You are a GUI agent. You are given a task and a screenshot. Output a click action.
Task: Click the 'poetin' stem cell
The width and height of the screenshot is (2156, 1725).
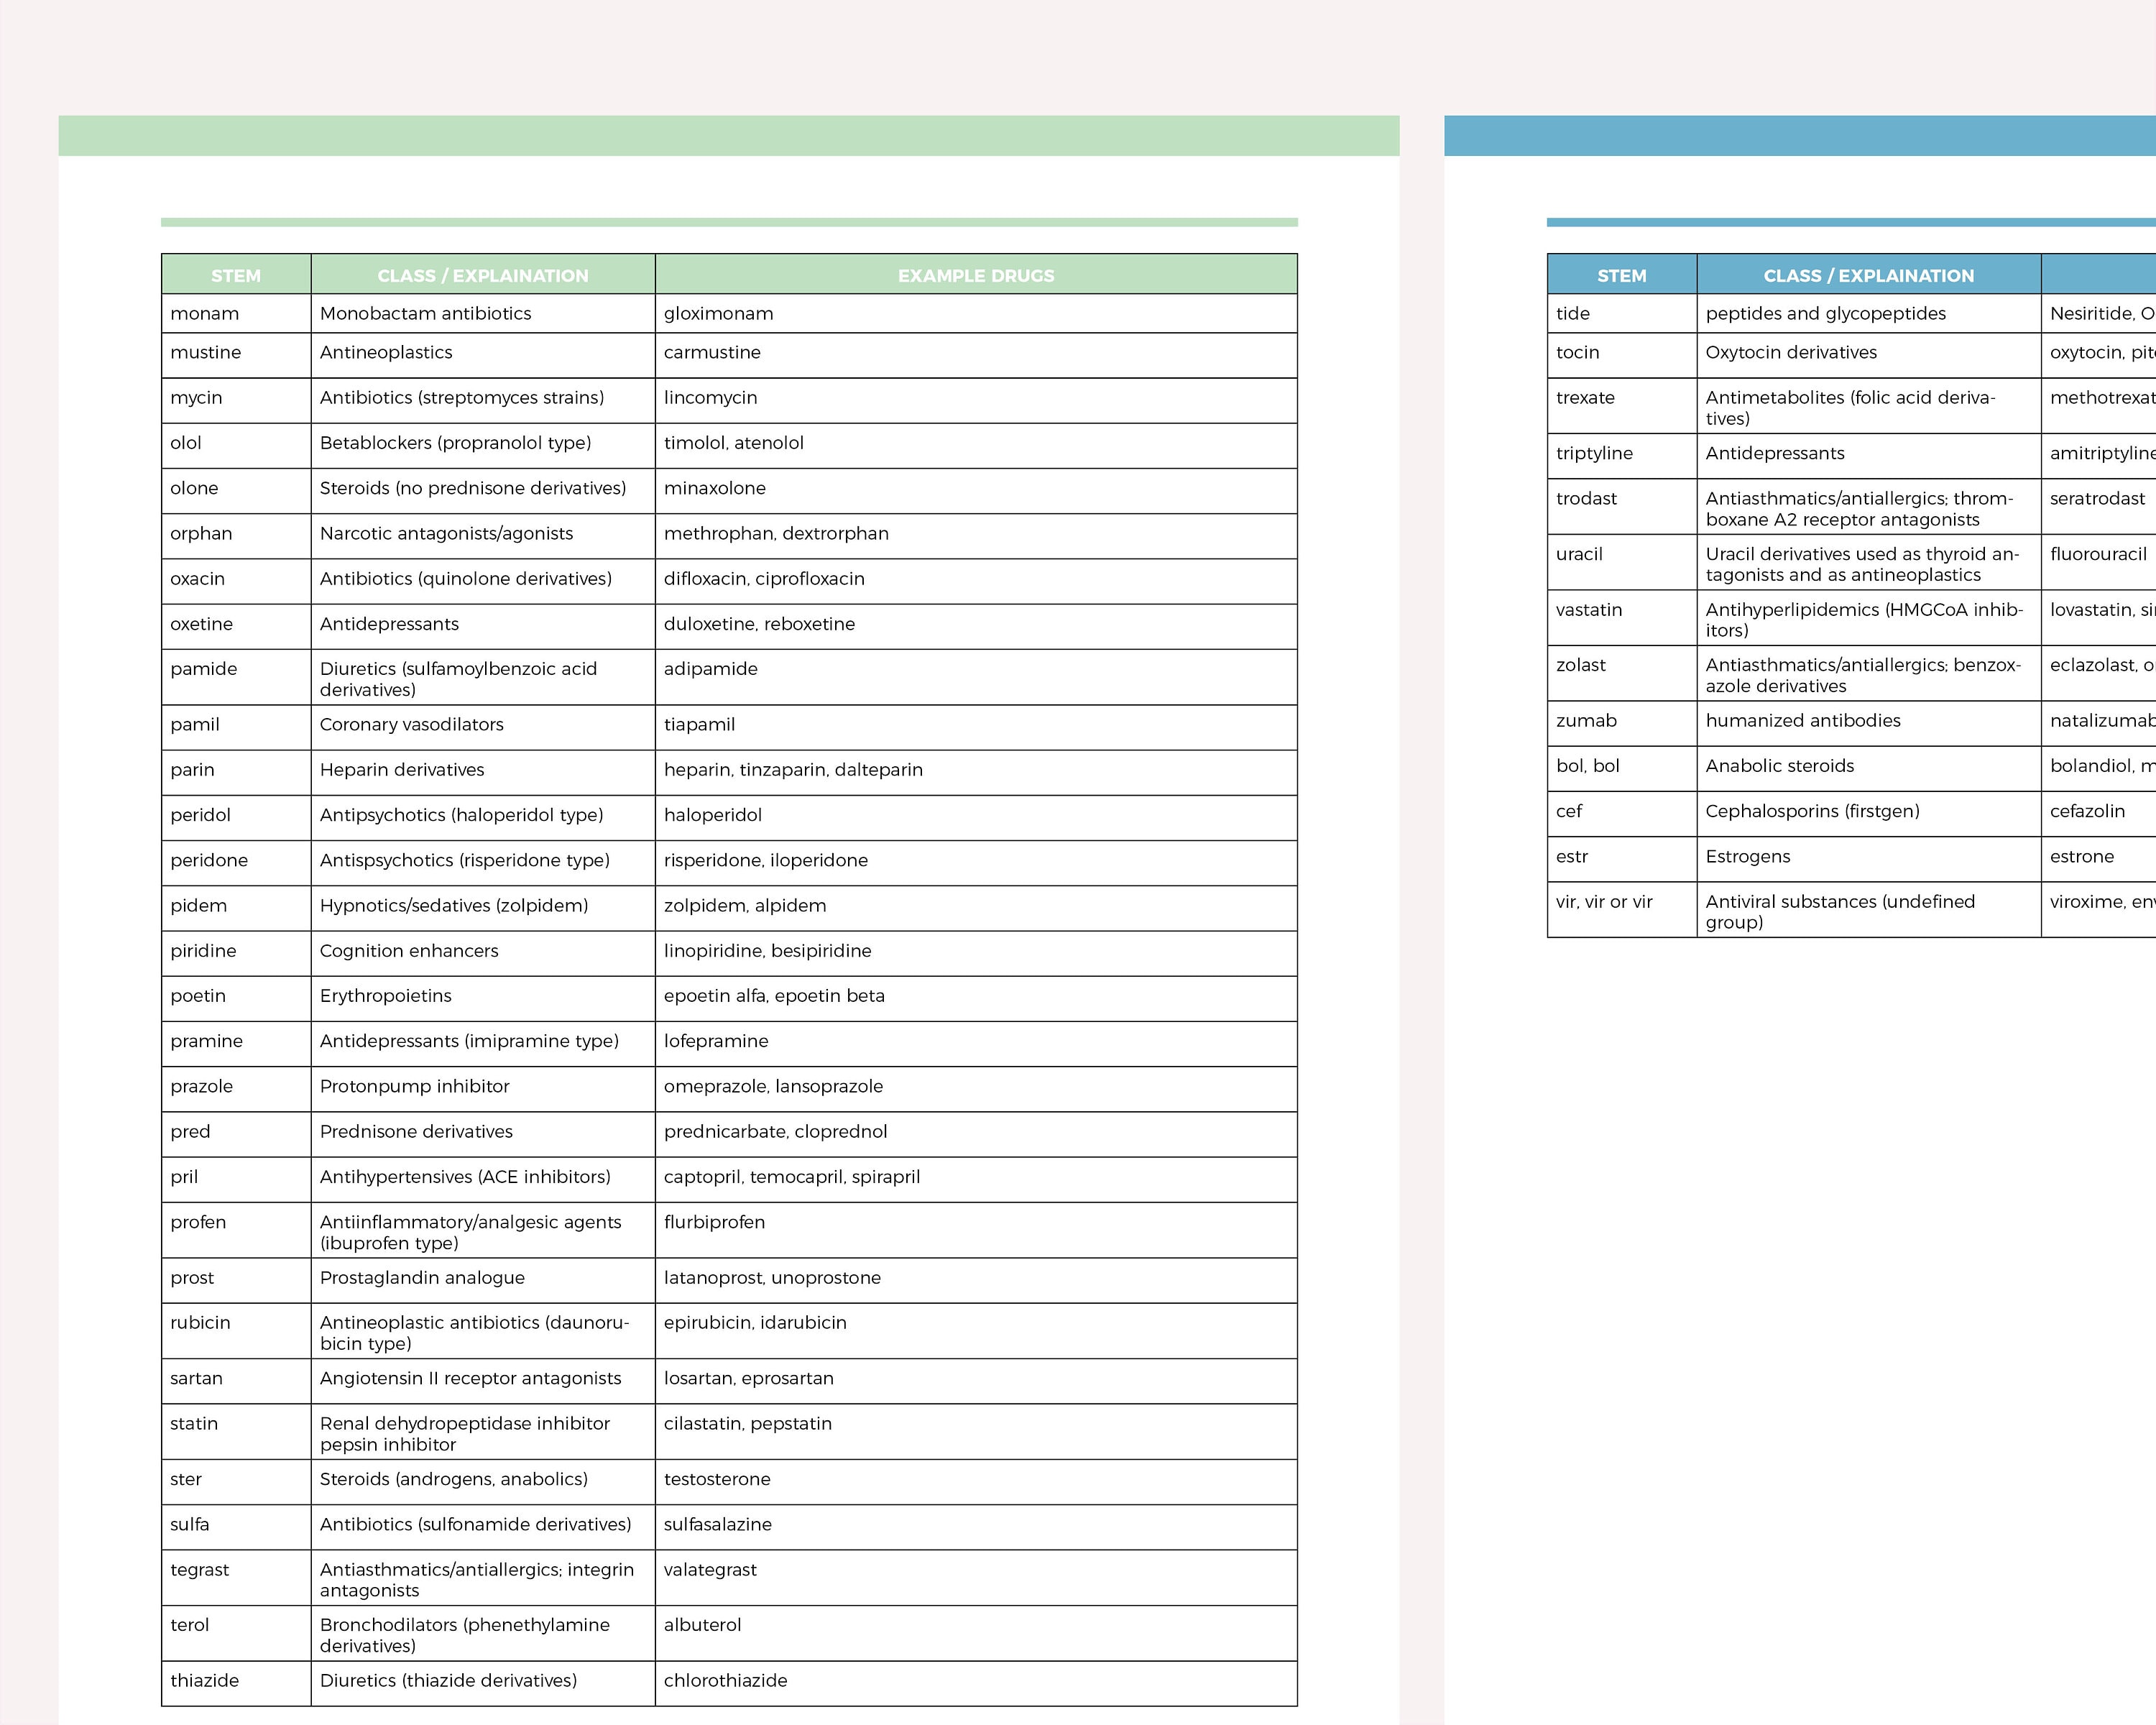(236, 999)
